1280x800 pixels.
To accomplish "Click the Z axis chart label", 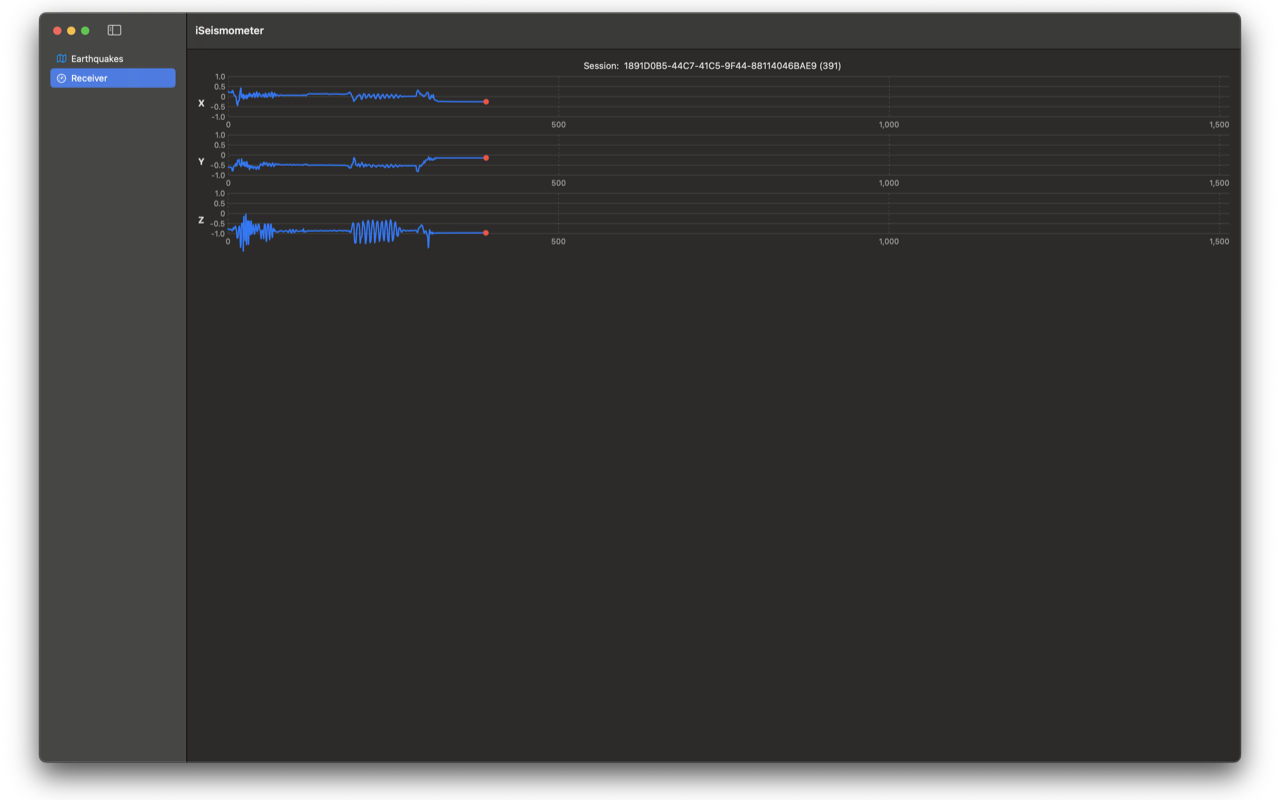I will pyautogui.click(x=201, y=220).
